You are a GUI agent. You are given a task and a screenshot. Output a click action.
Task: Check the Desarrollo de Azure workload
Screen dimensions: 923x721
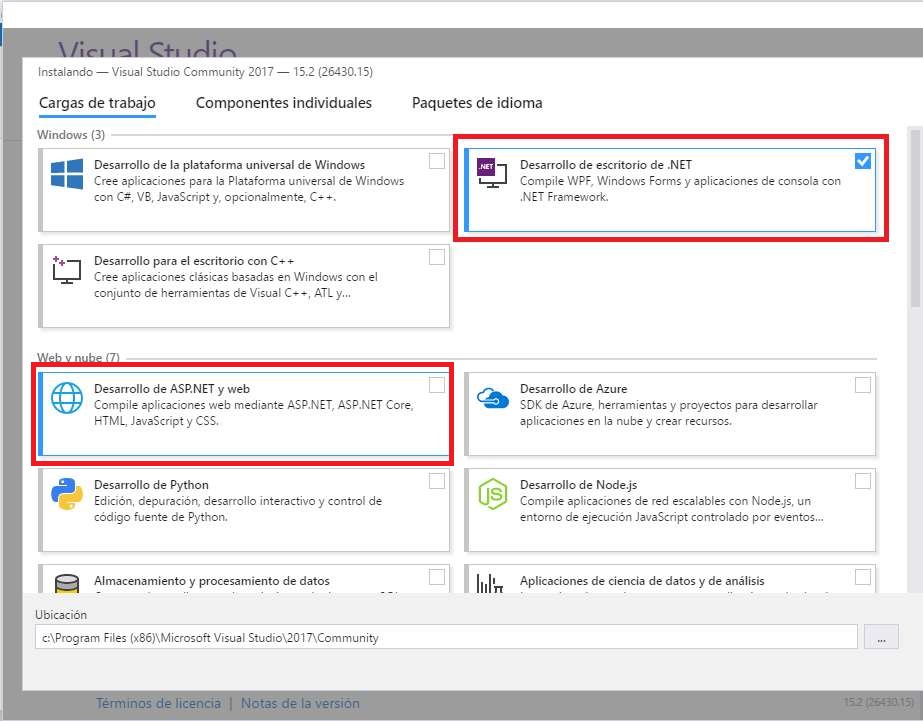(x=863, y=384)
